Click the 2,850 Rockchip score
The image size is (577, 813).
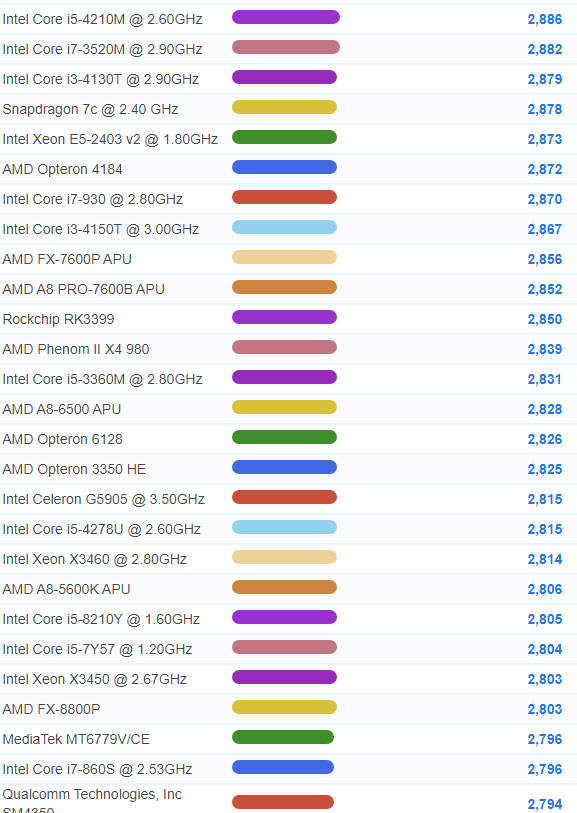pyautogui.click(x=545, y=320)
